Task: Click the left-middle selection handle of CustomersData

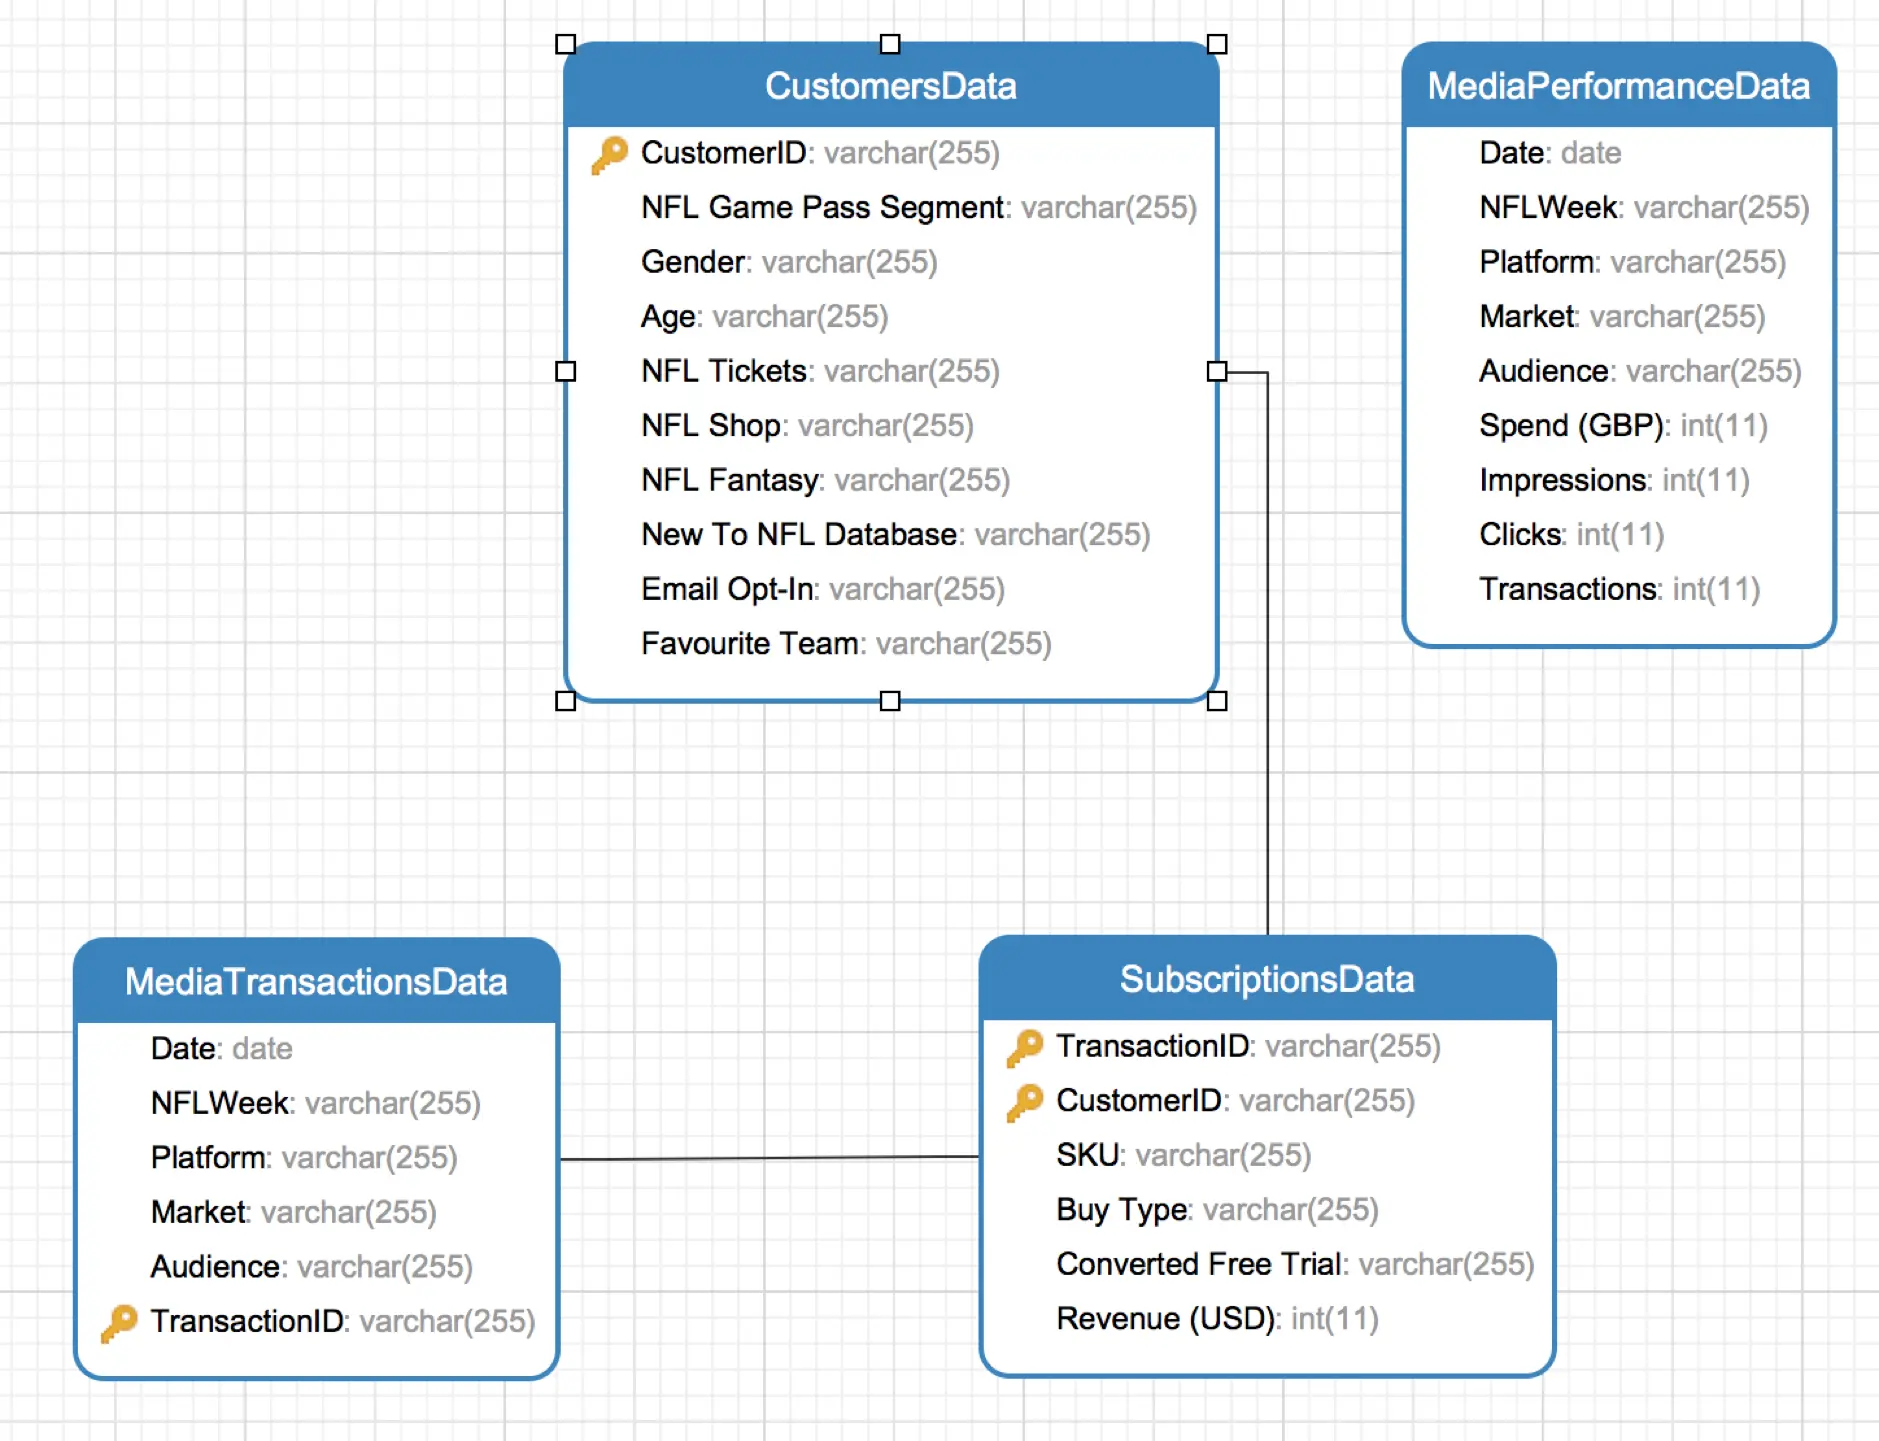Action: [x=566, y=371]
